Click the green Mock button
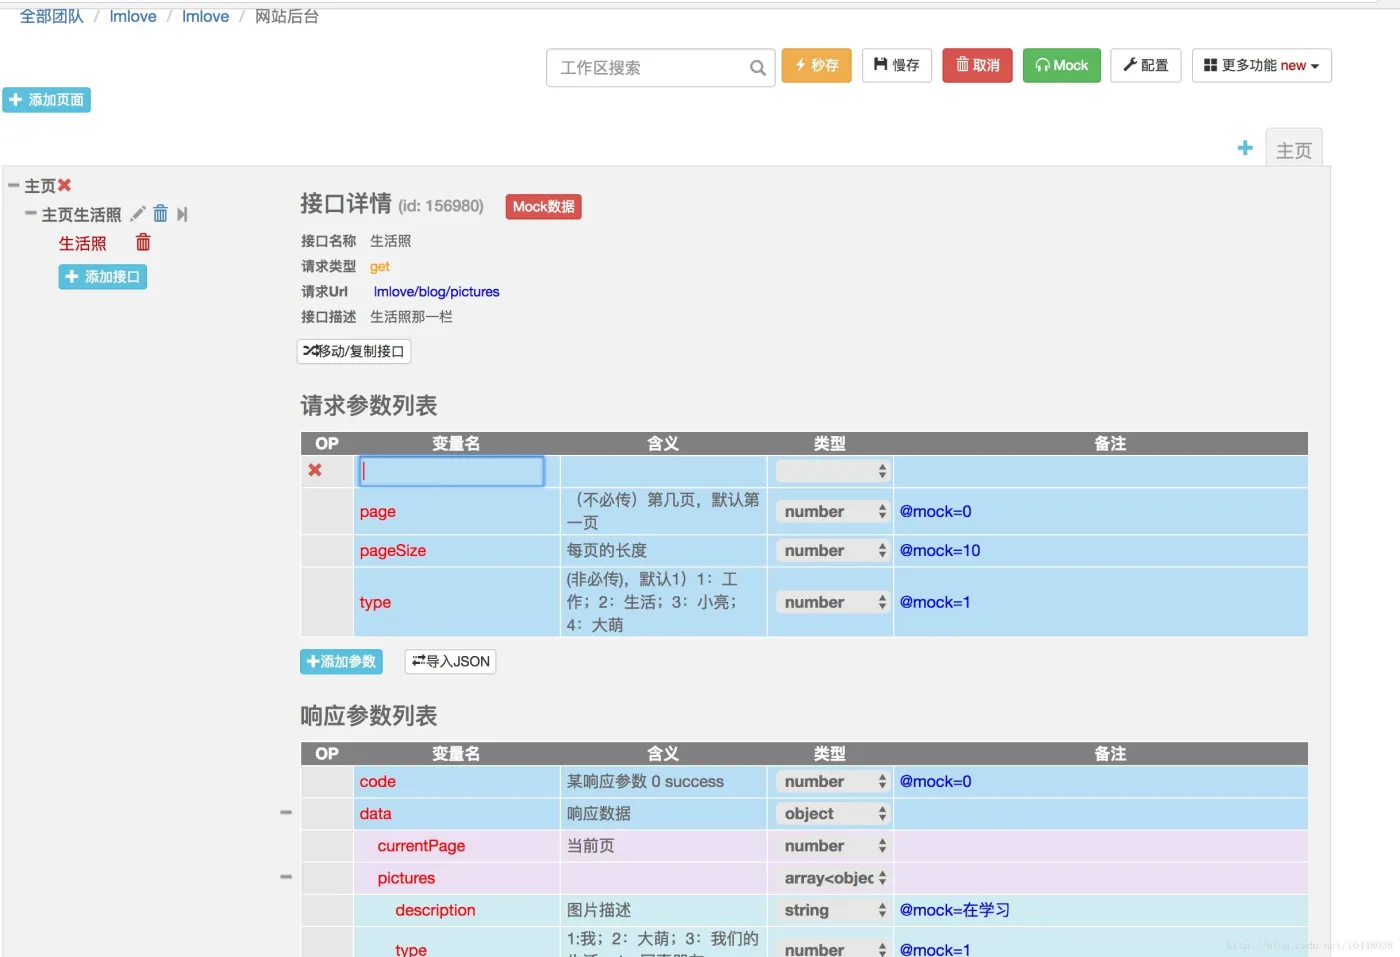Screen dimensions: 1400x957 (x=1061, y=65)
